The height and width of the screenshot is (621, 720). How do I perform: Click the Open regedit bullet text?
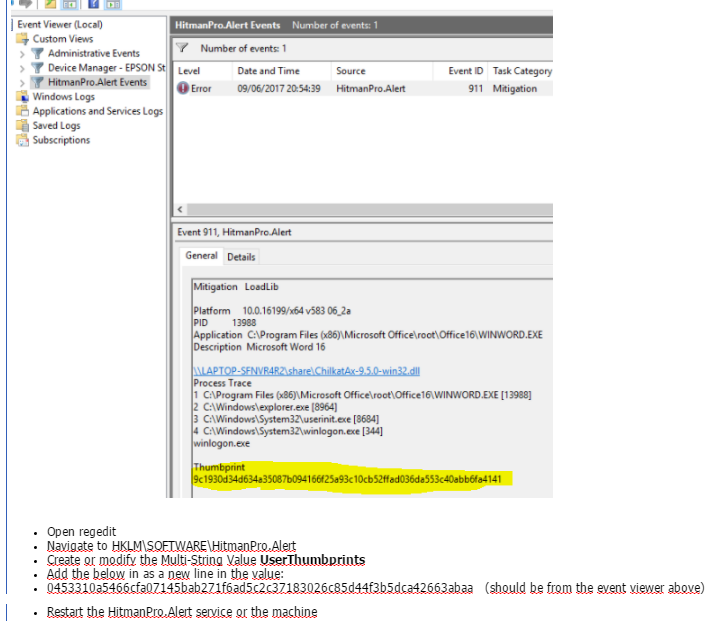(81, 531)
